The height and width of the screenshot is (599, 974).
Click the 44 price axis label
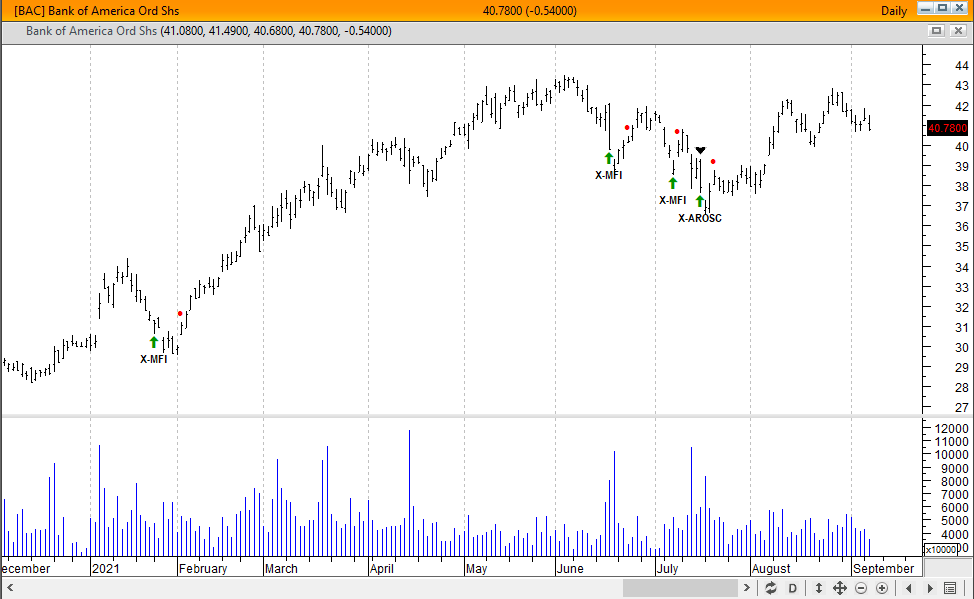pyautogui.click(x=962, y=65)
